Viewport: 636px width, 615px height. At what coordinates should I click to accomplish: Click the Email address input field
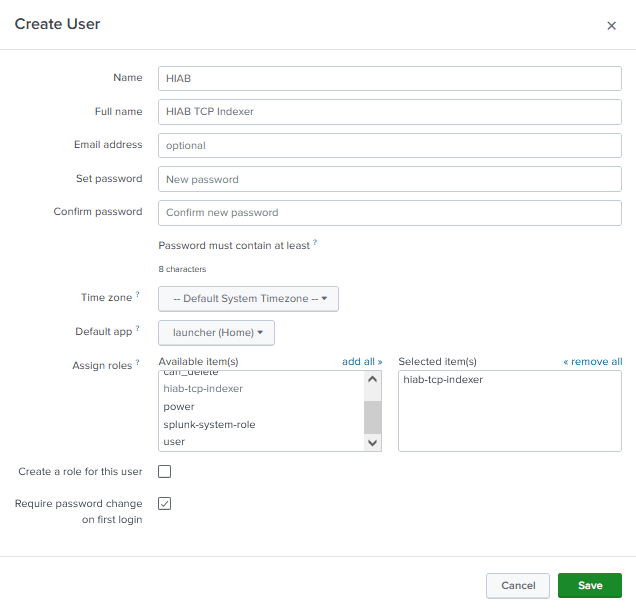[x=390, y=145]
